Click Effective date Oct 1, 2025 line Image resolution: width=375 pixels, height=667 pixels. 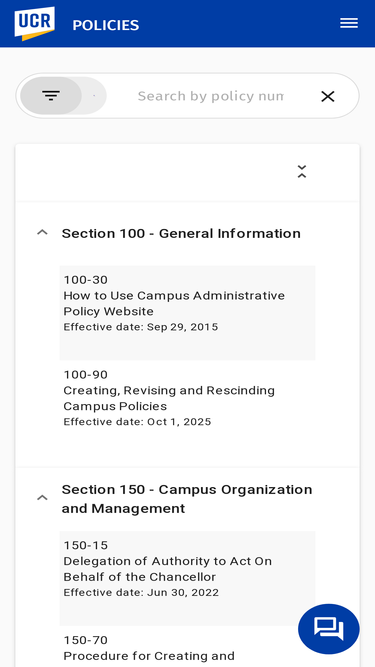(137, 422)
